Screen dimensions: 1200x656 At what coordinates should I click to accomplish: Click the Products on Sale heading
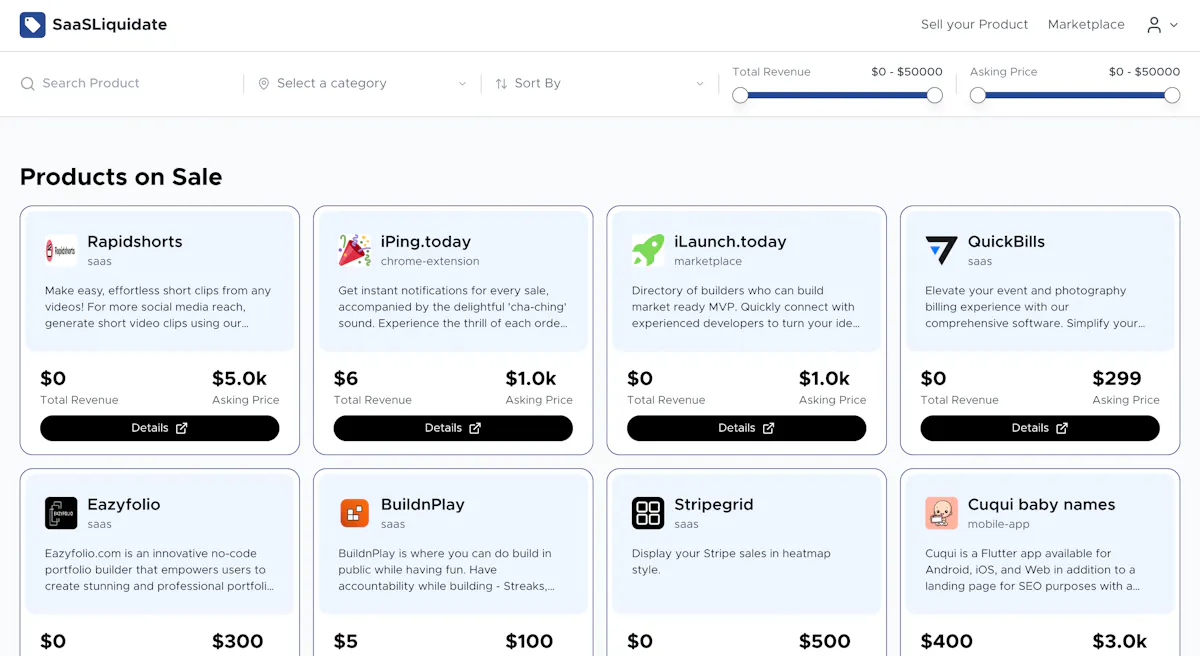[121, 177]
